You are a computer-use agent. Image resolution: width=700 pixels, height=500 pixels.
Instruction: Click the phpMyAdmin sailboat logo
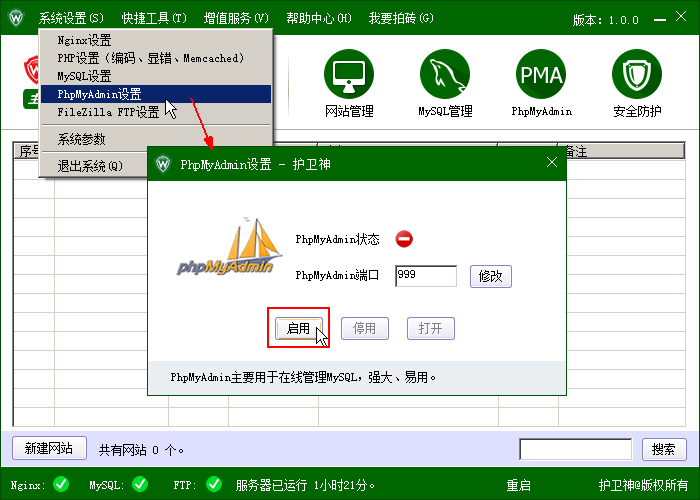point(229,246)
